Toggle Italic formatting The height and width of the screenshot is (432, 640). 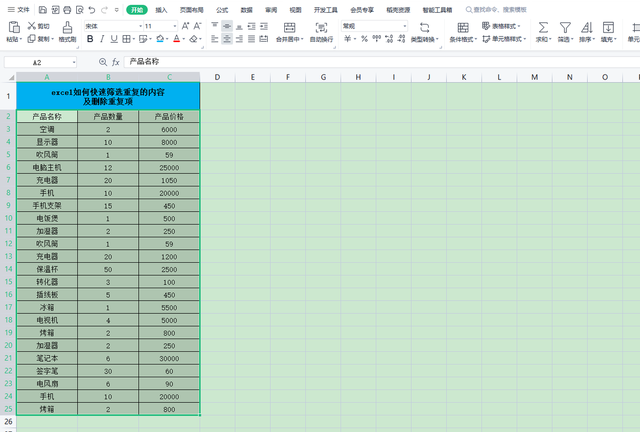[102, 39]
